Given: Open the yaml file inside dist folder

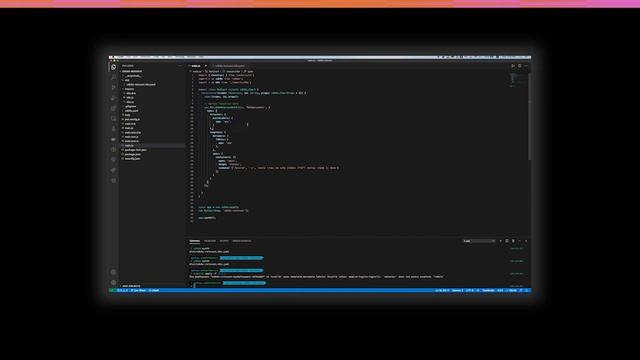Looking at the screenshot, I should (x=141, y=84).
